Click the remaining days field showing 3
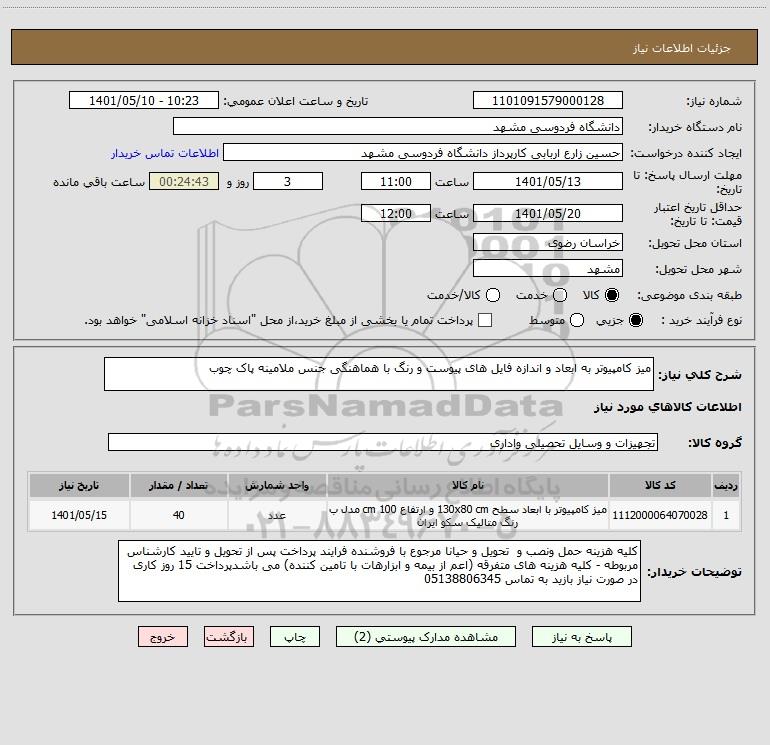 pyautogui.click(x=288, y=181)
